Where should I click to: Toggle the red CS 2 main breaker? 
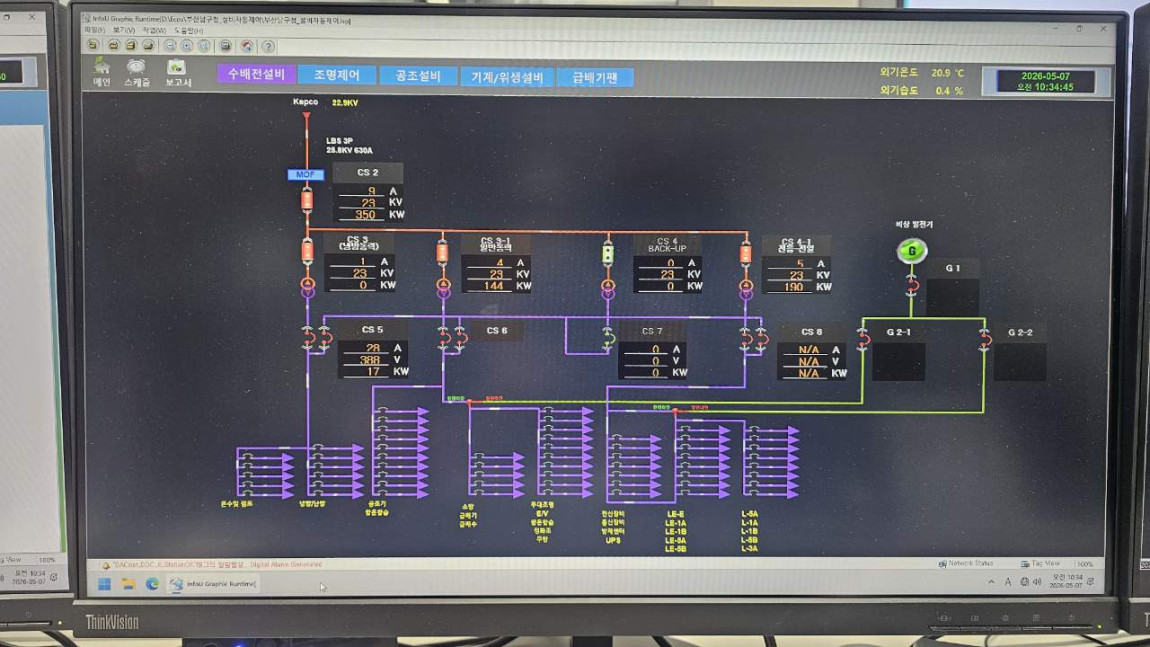tap(307, 200)
